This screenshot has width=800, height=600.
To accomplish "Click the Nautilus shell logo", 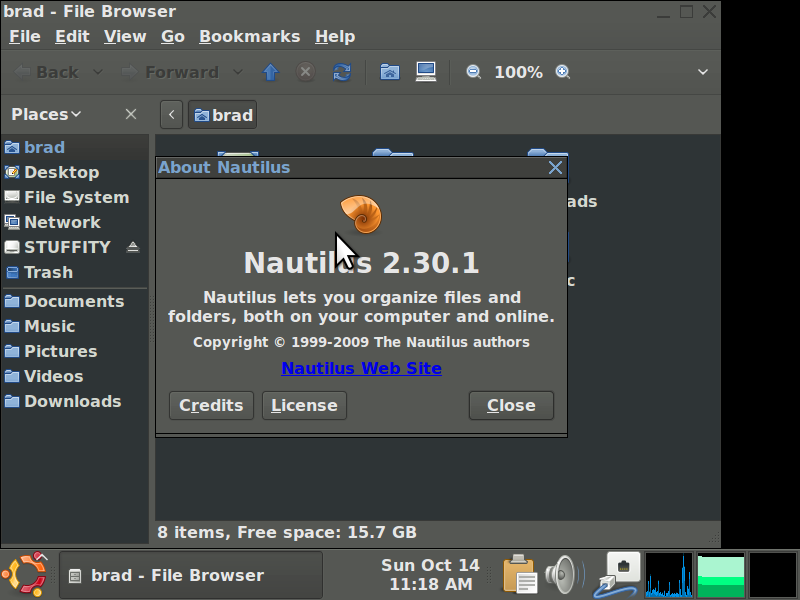I will coord(361,215).
